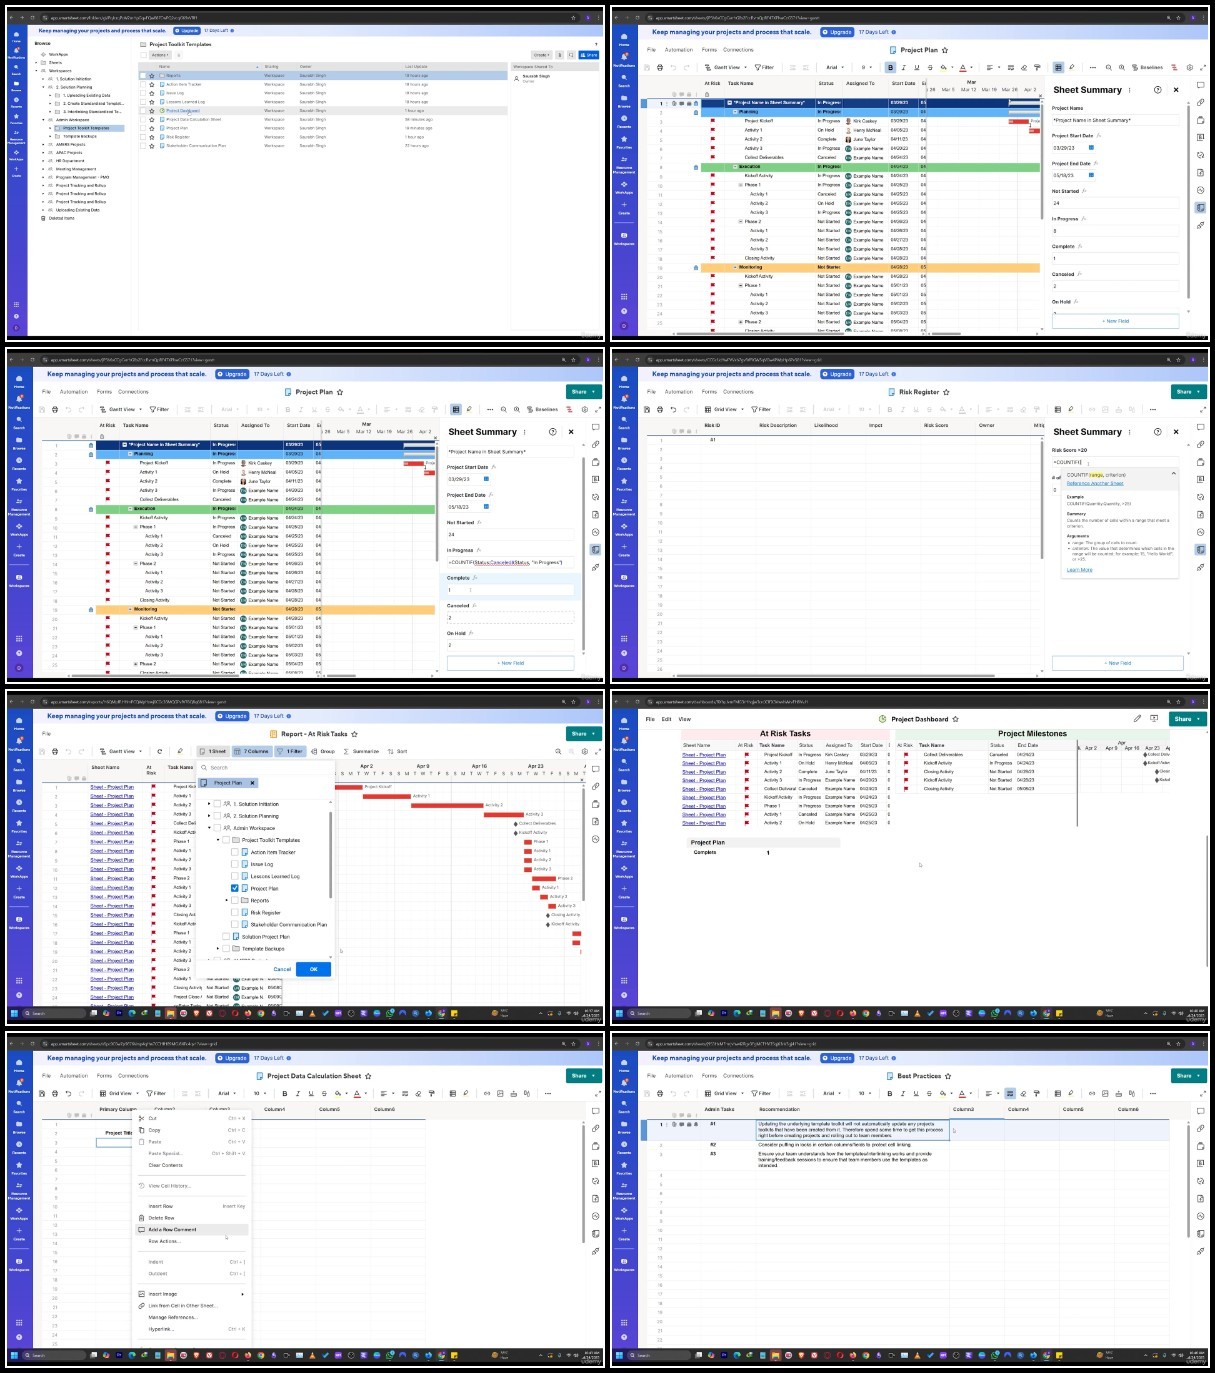Viewport: 1215px width, 1373px height.
Task: Collapse the Admin Workspace tree node in picker
Action: pyautogui.click(x=209, y=828)
